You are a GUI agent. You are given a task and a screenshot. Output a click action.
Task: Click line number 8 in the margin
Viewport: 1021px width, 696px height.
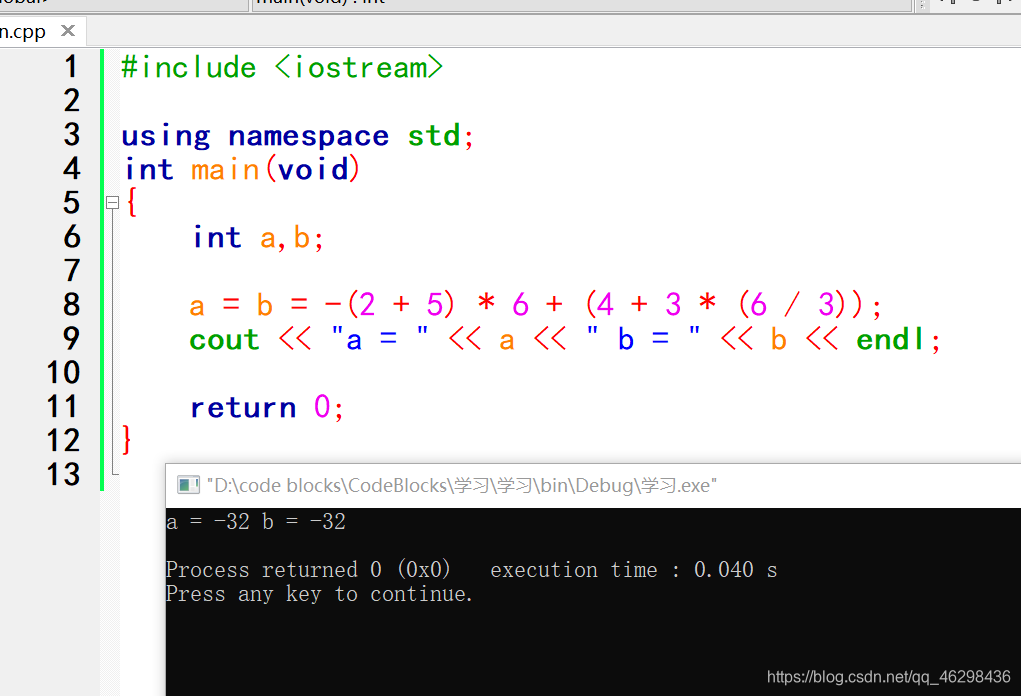point(72,304)
